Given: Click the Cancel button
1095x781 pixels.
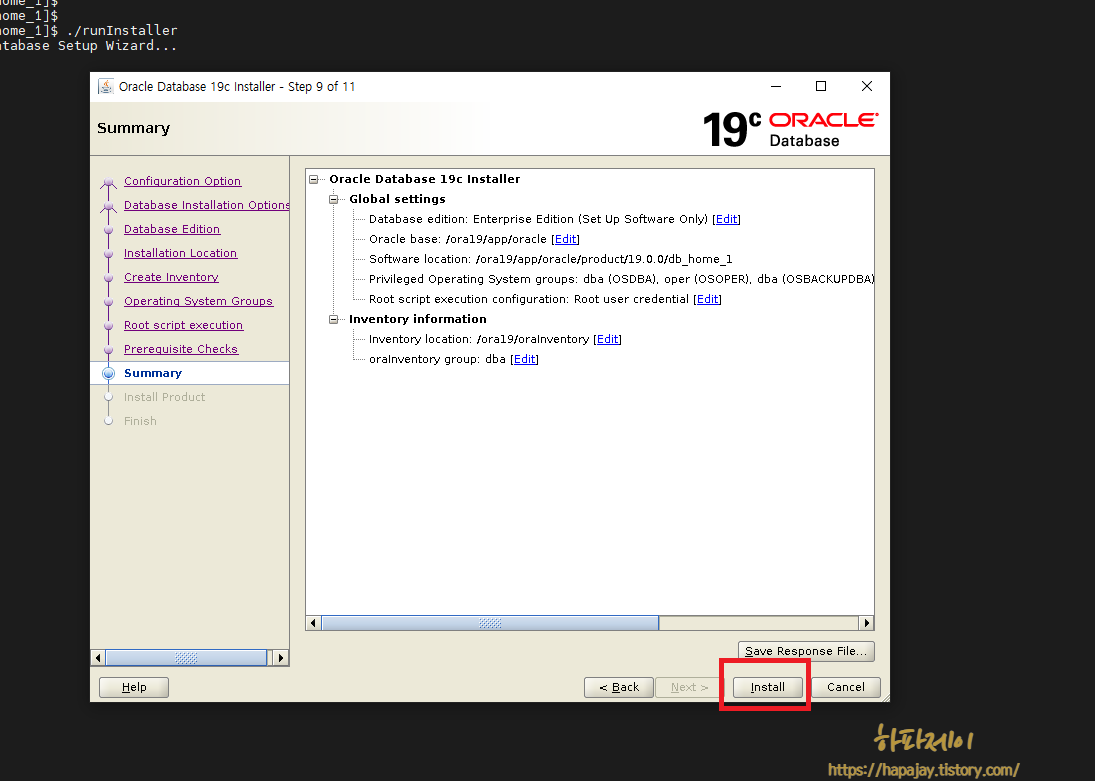Looking at the screenshot, I should [846, 687].
